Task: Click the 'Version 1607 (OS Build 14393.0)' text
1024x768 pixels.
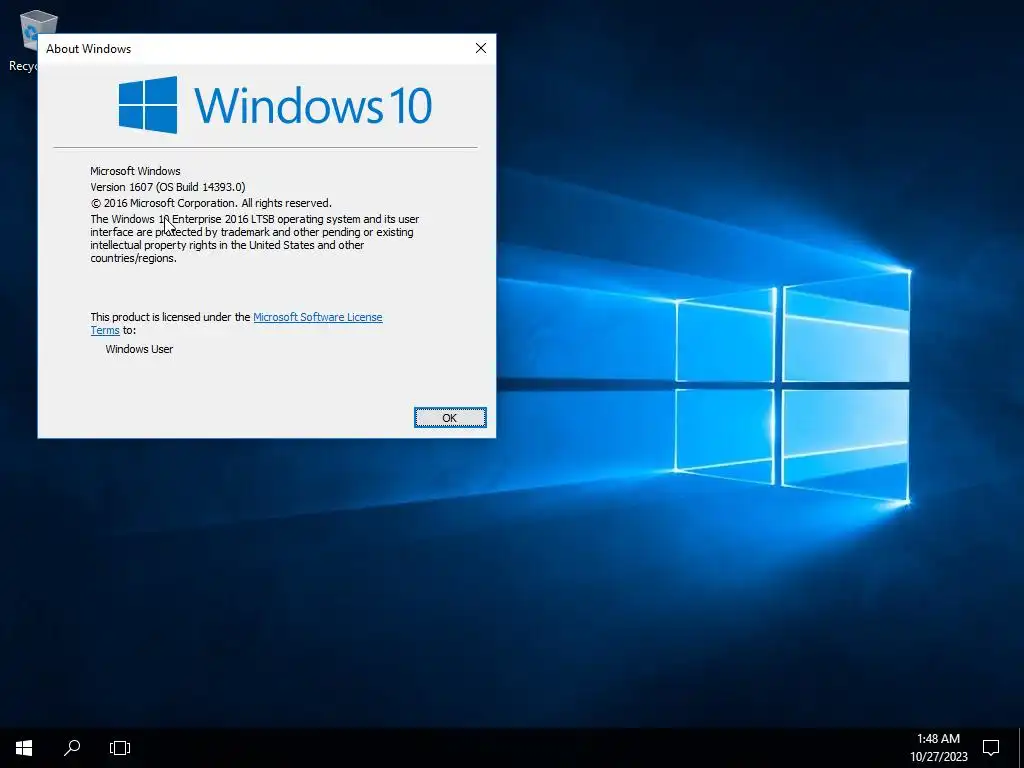Action: [x=168, y=187]
